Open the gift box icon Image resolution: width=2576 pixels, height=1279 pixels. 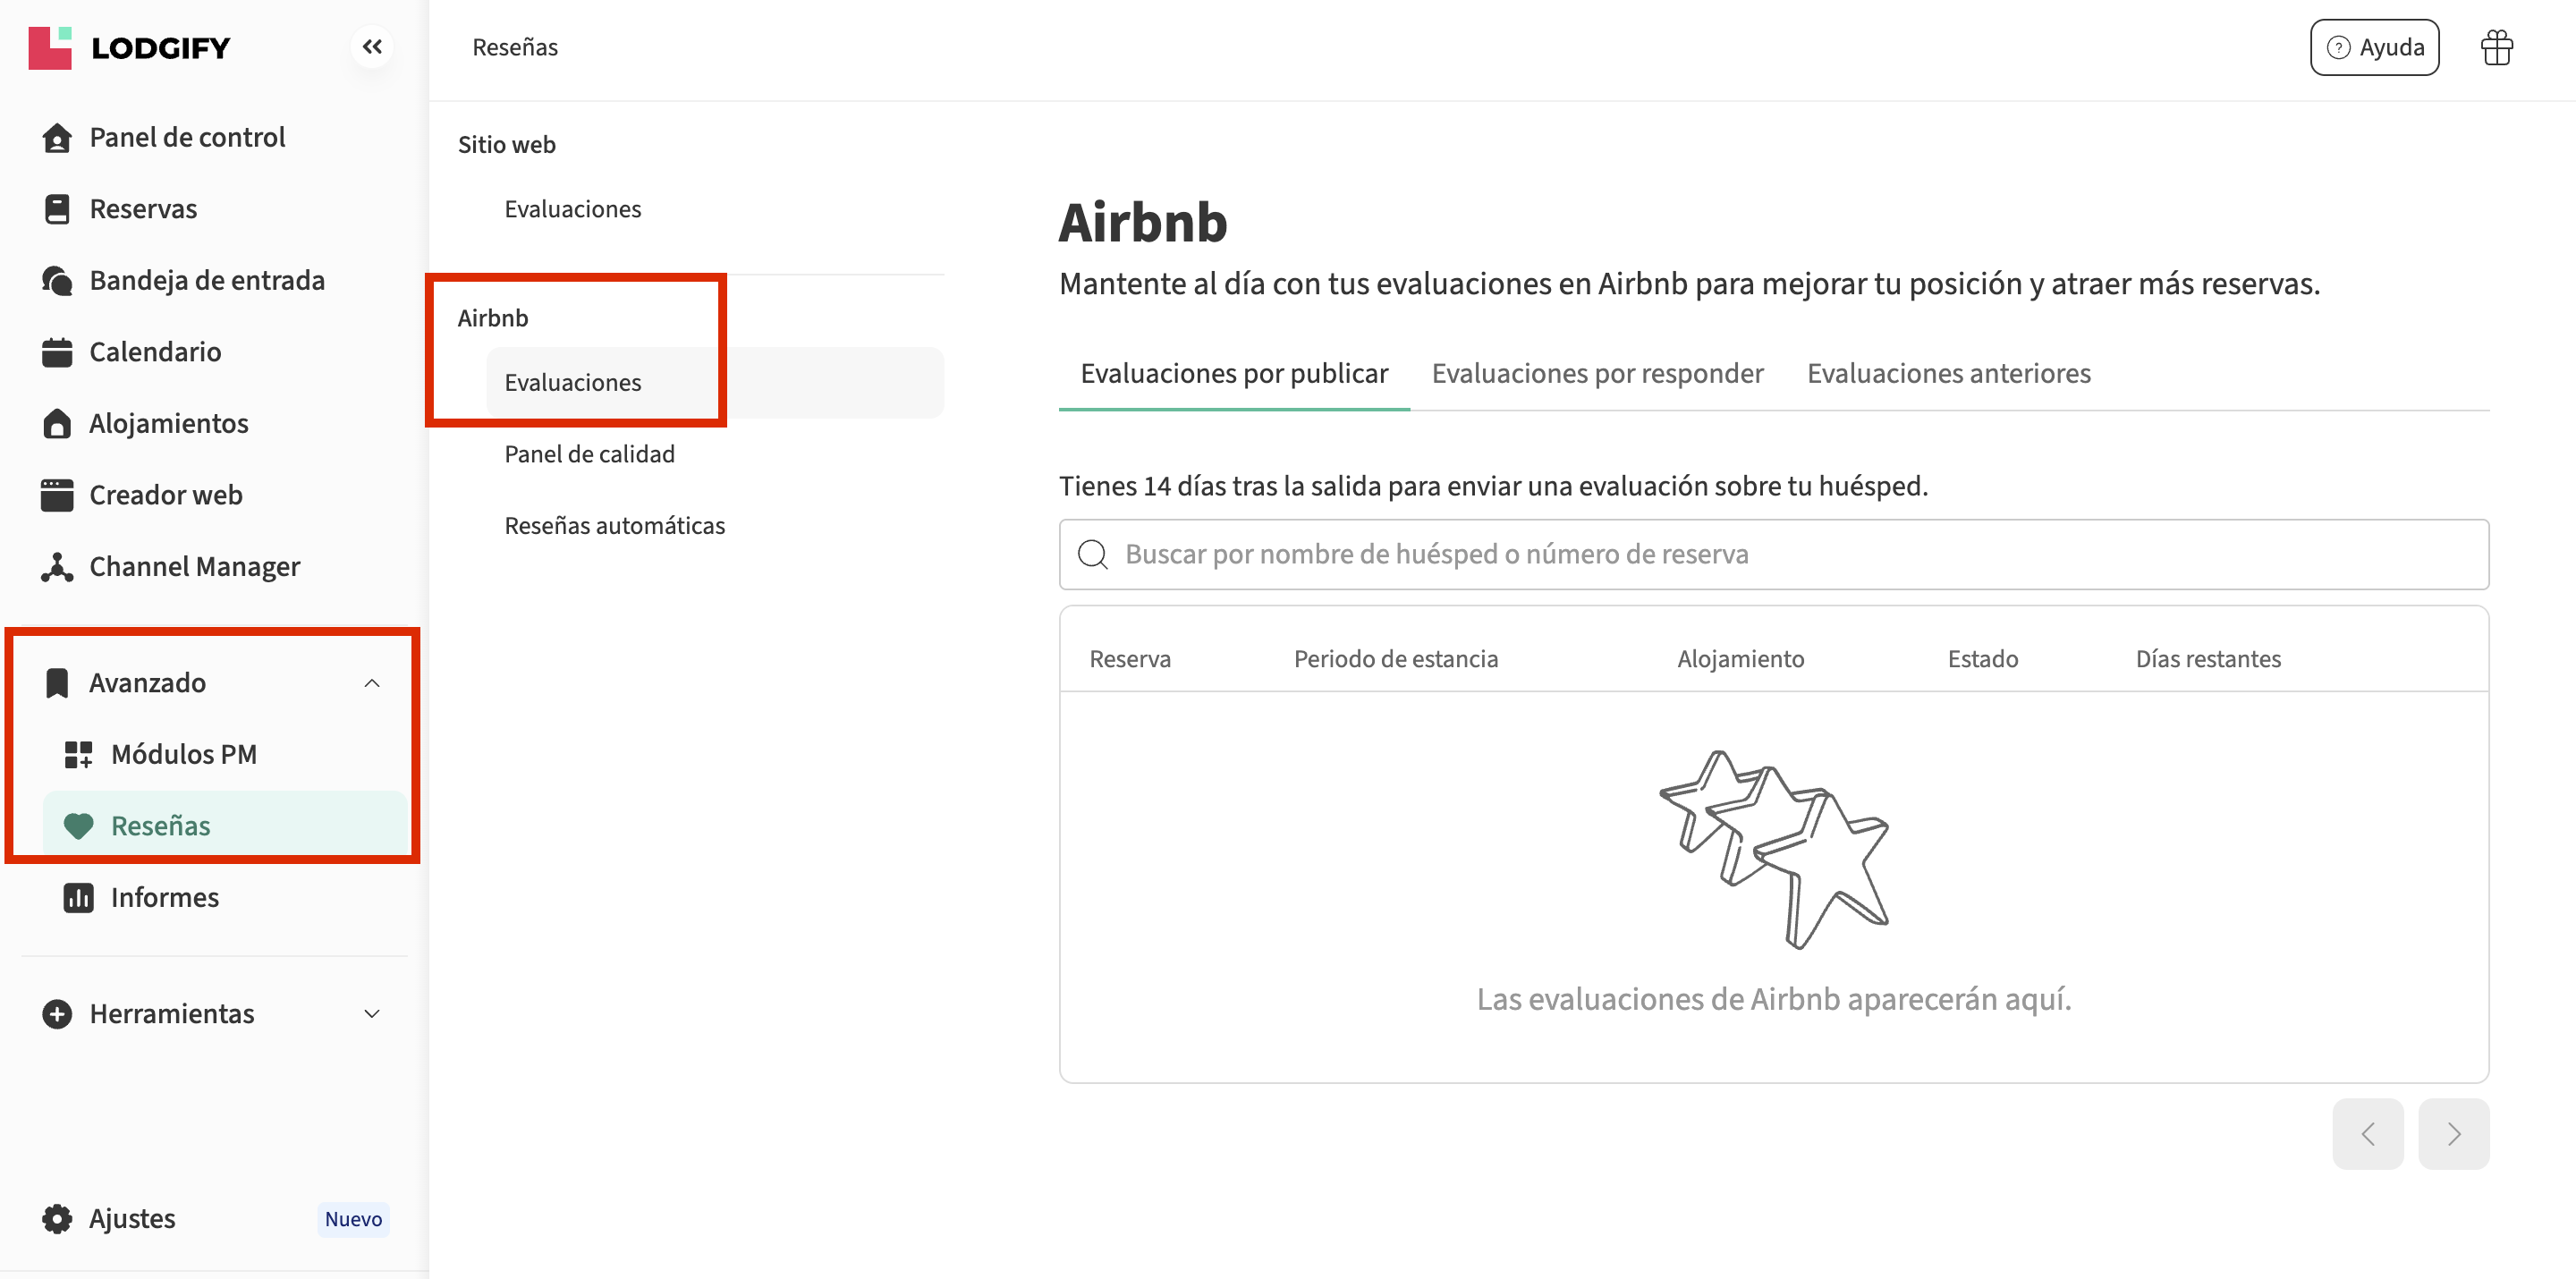2496,47
